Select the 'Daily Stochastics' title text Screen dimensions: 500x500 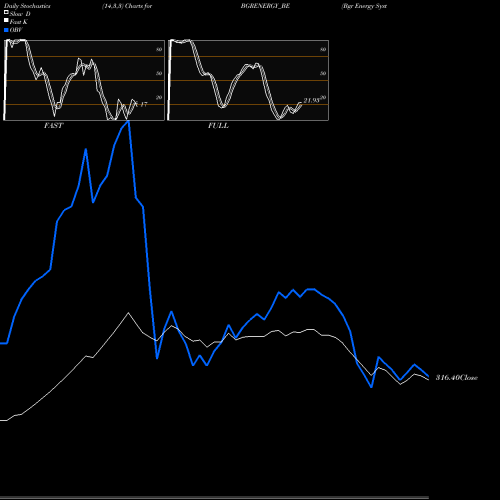(x=27, y=6)
